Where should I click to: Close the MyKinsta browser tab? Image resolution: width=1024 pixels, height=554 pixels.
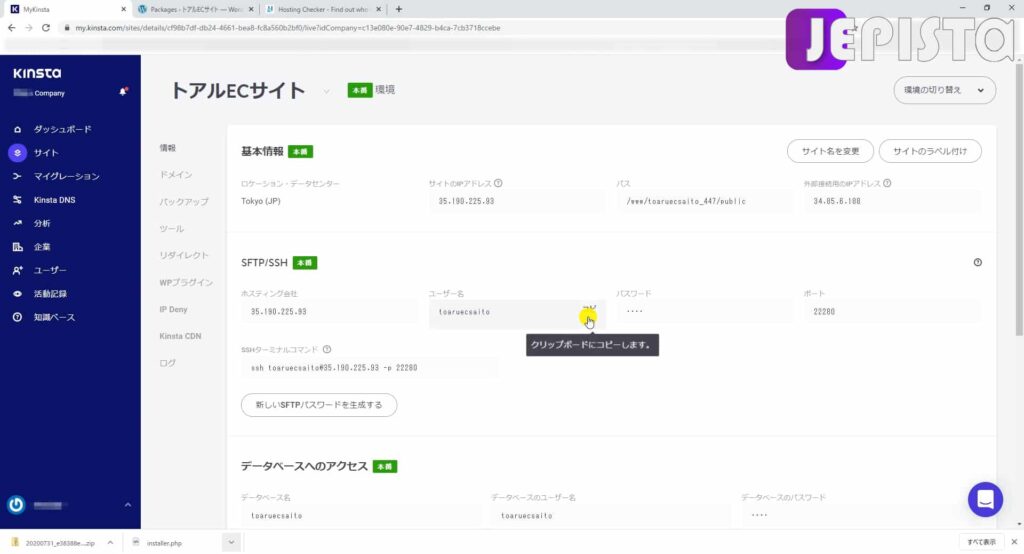pos(123,9)
